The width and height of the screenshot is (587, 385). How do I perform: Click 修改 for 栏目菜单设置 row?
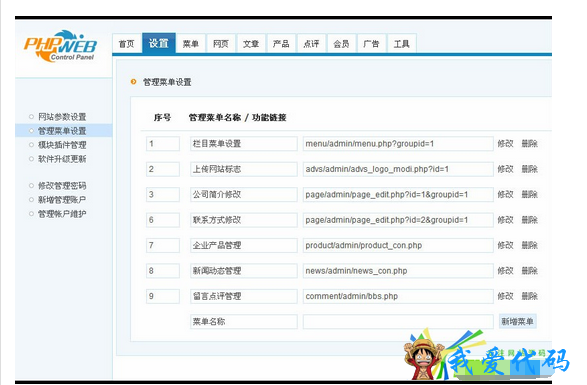click(505, 144)
